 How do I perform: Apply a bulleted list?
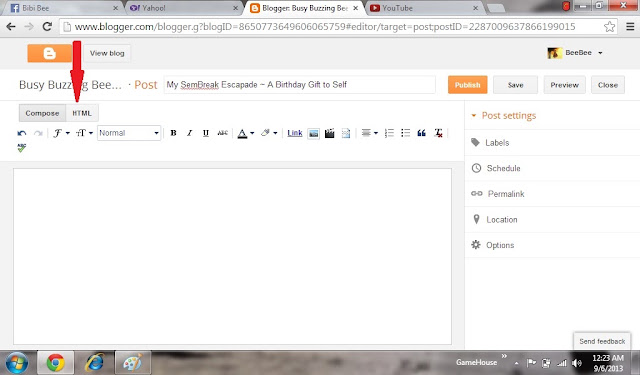coord(405,133)
